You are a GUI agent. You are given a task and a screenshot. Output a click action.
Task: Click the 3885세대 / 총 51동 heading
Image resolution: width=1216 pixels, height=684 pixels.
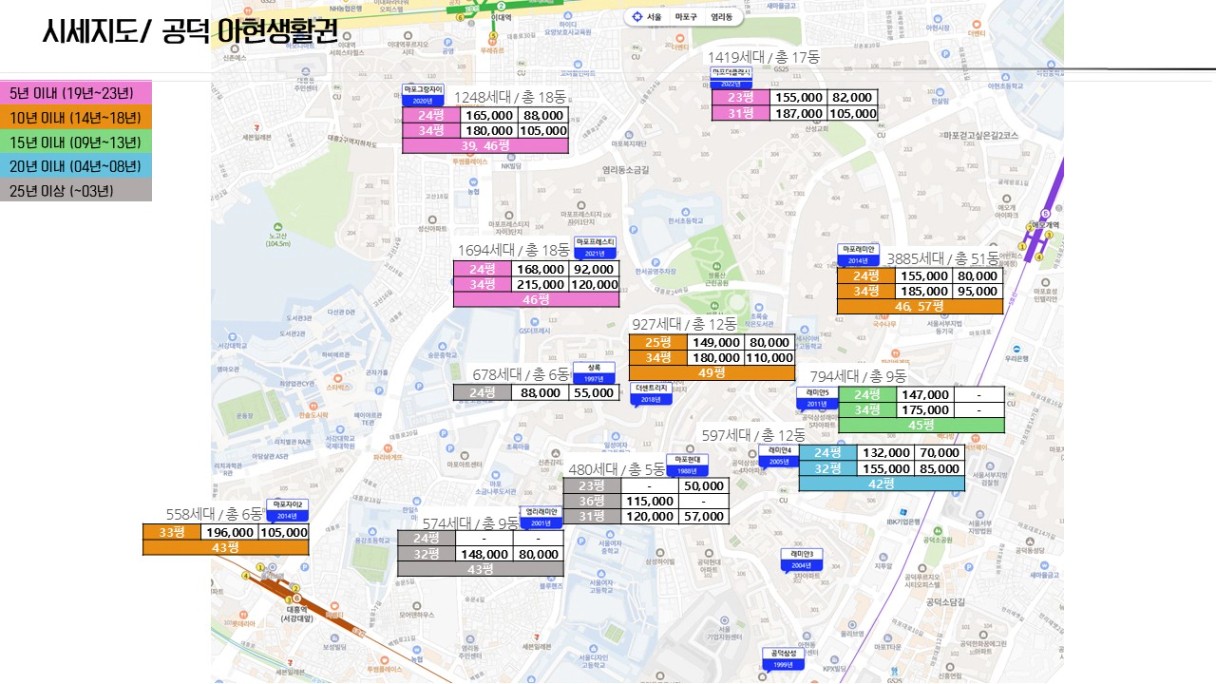[944, 259]
